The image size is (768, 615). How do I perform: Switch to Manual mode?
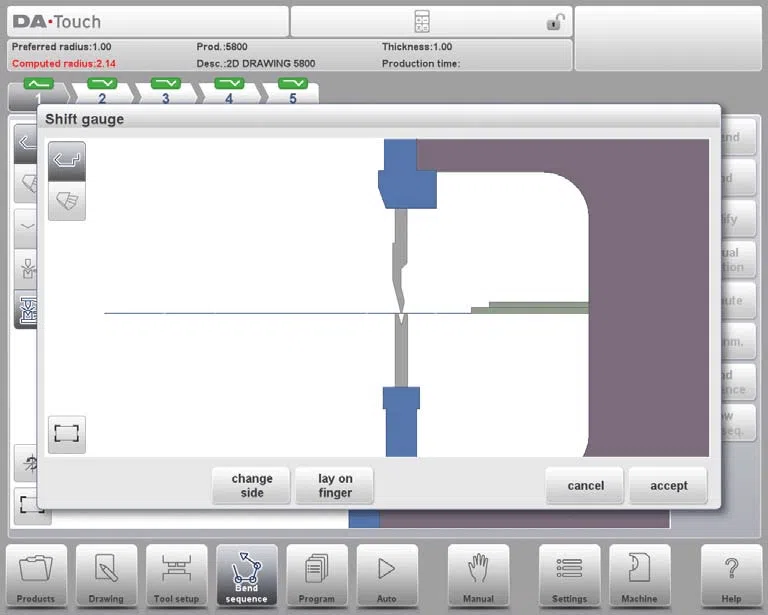478,576
